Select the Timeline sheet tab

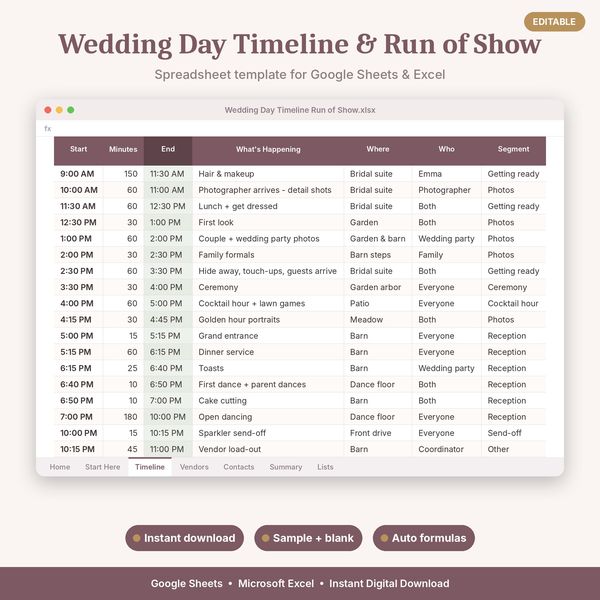tap(150, 467)
